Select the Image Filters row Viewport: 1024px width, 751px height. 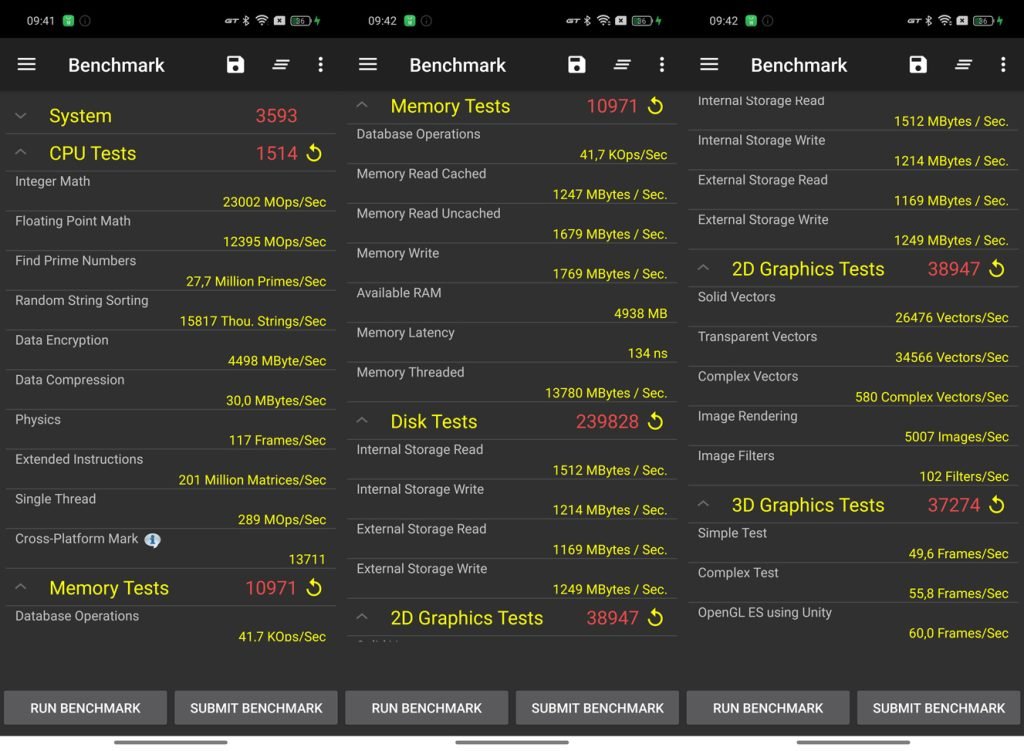tap(853, 467)
